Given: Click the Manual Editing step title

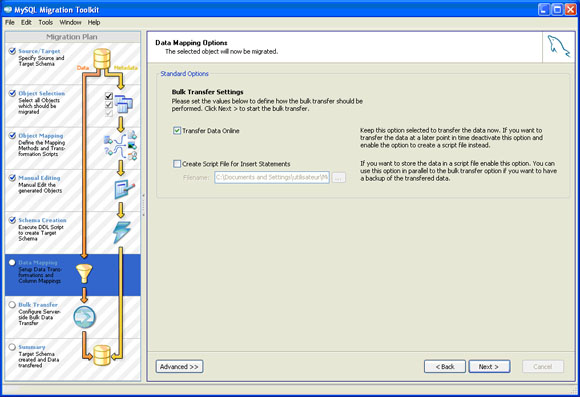Looking at the screenshot, I should [x=39, y=178].
